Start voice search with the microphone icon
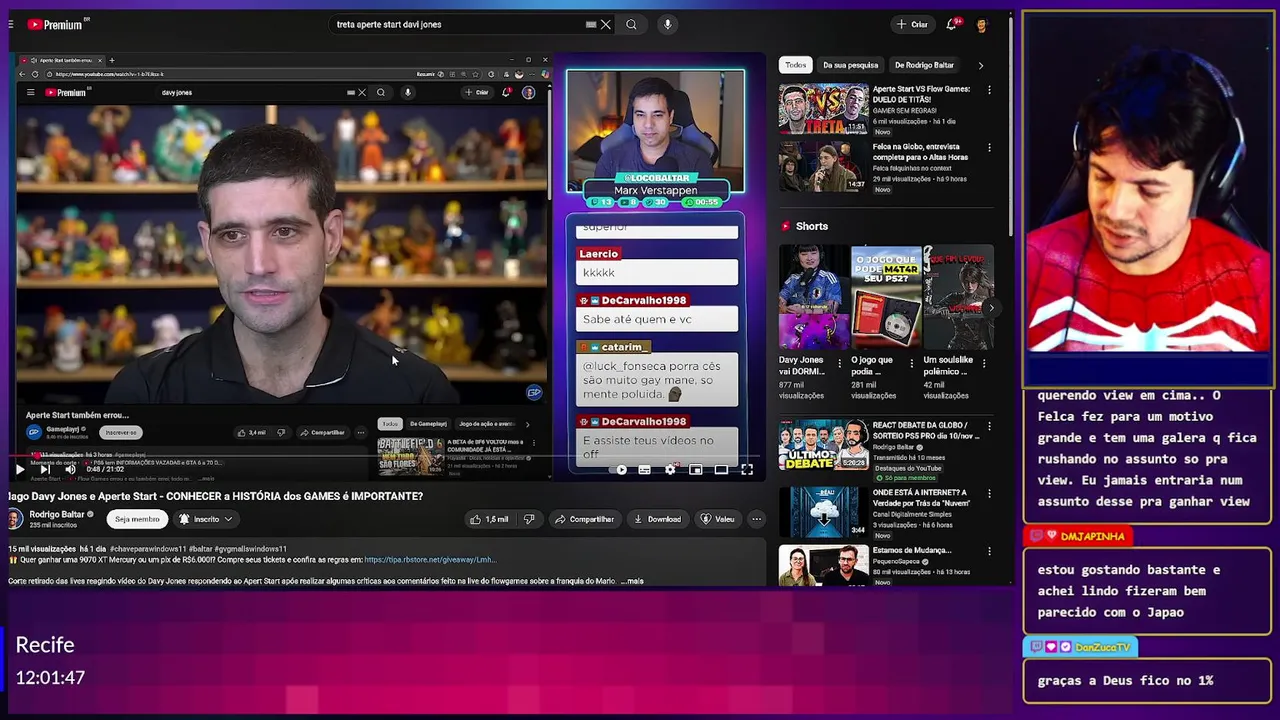1280x720 pixels. tap(668, 24)
